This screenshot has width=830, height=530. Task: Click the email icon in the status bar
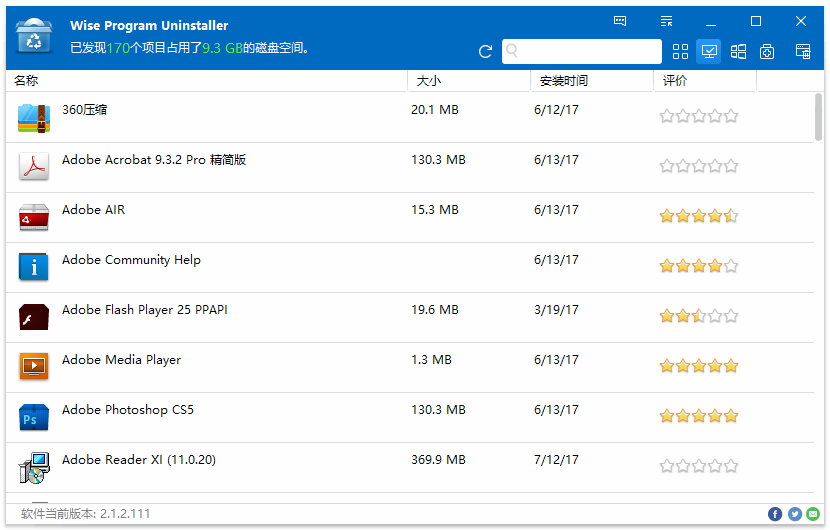[814, 514]
